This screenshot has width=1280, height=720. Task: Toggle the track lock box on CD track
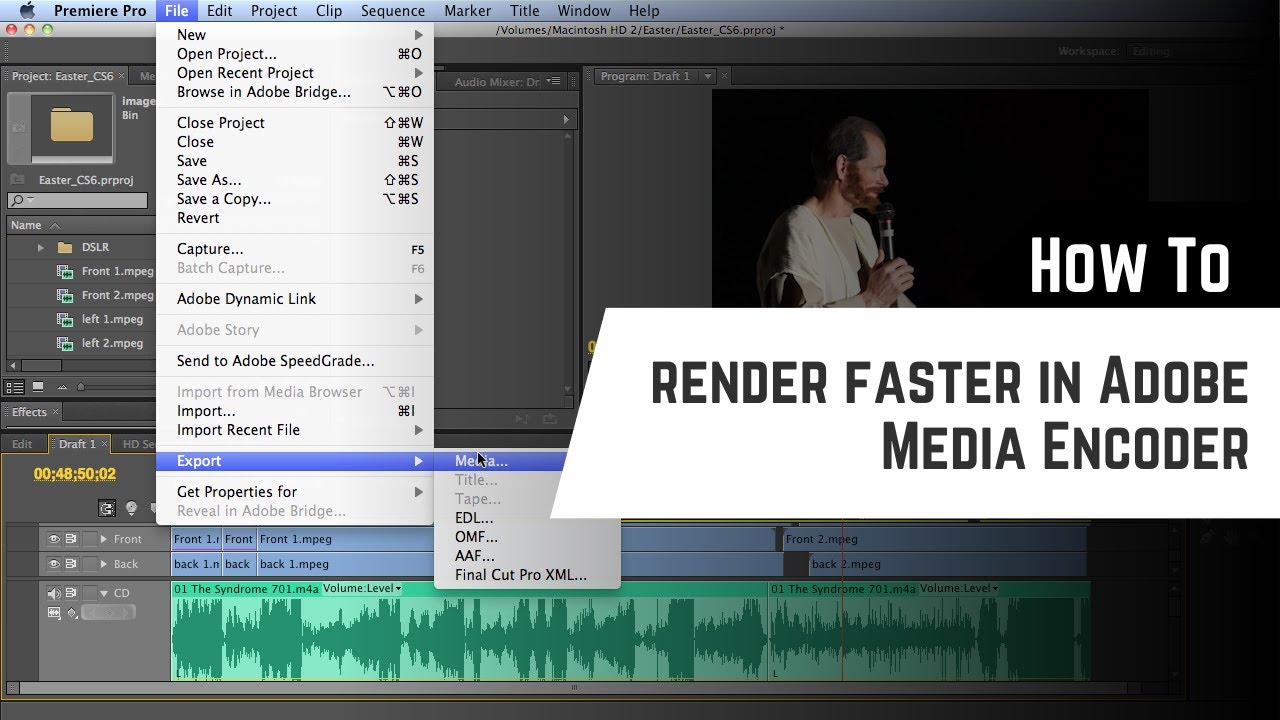89,593
